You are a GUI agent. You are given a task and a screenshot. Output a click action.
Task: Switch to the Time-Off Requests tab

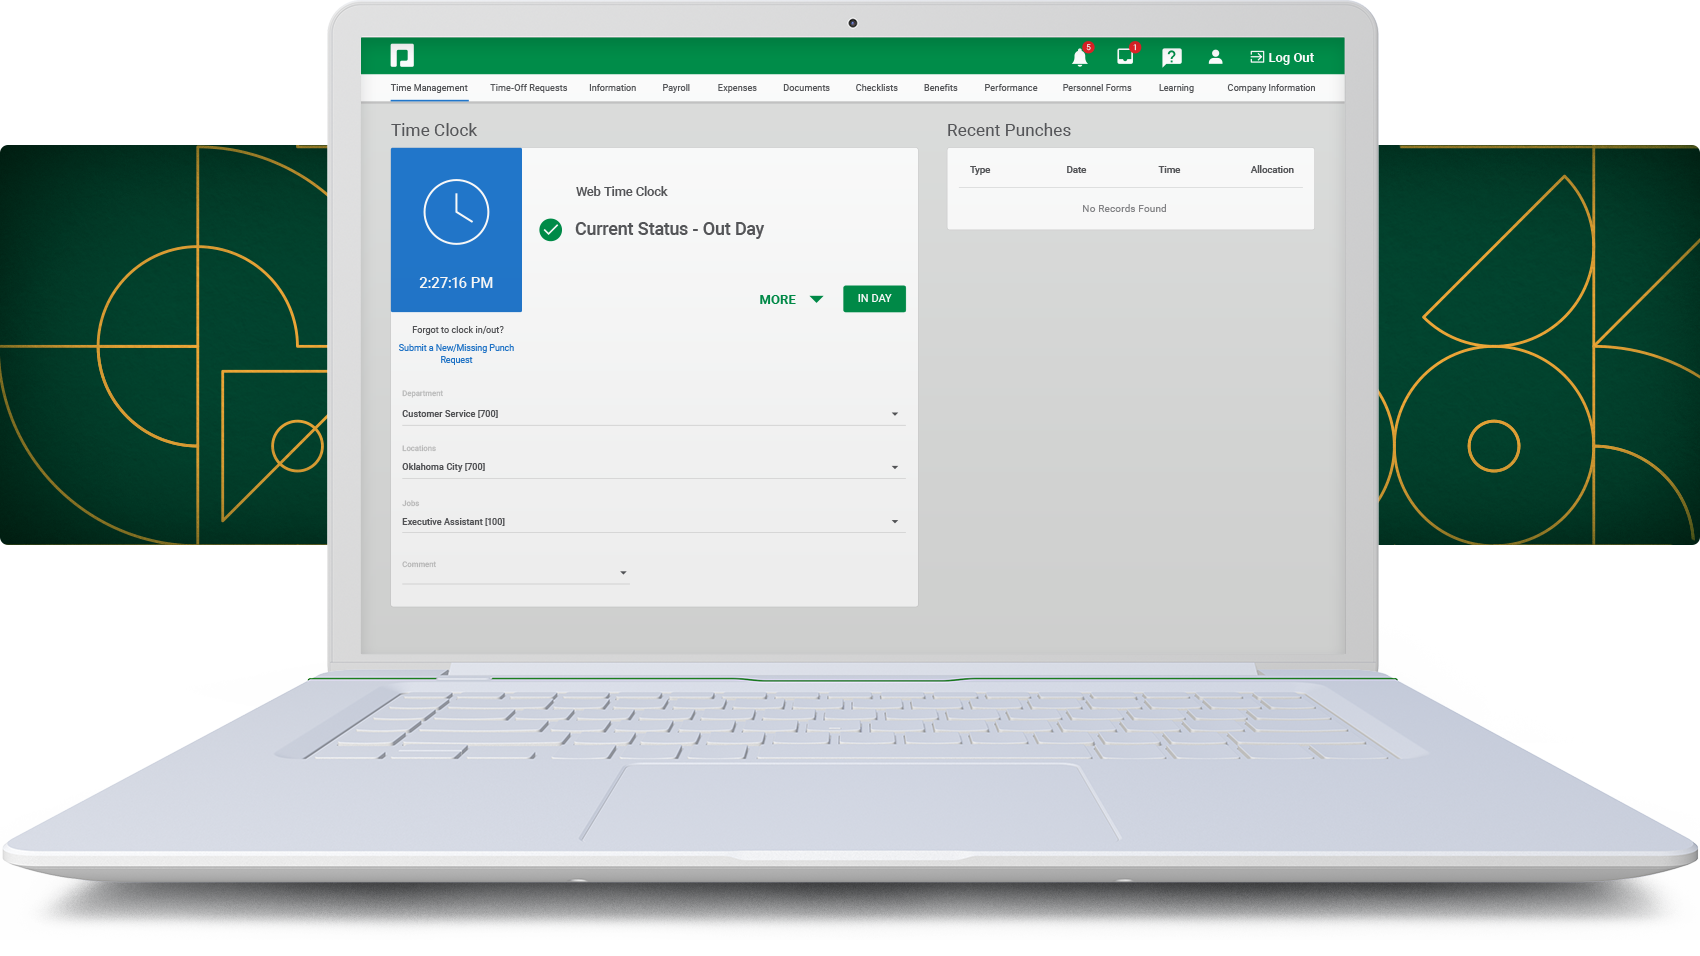pyautogui.click(x=528, y=88)
